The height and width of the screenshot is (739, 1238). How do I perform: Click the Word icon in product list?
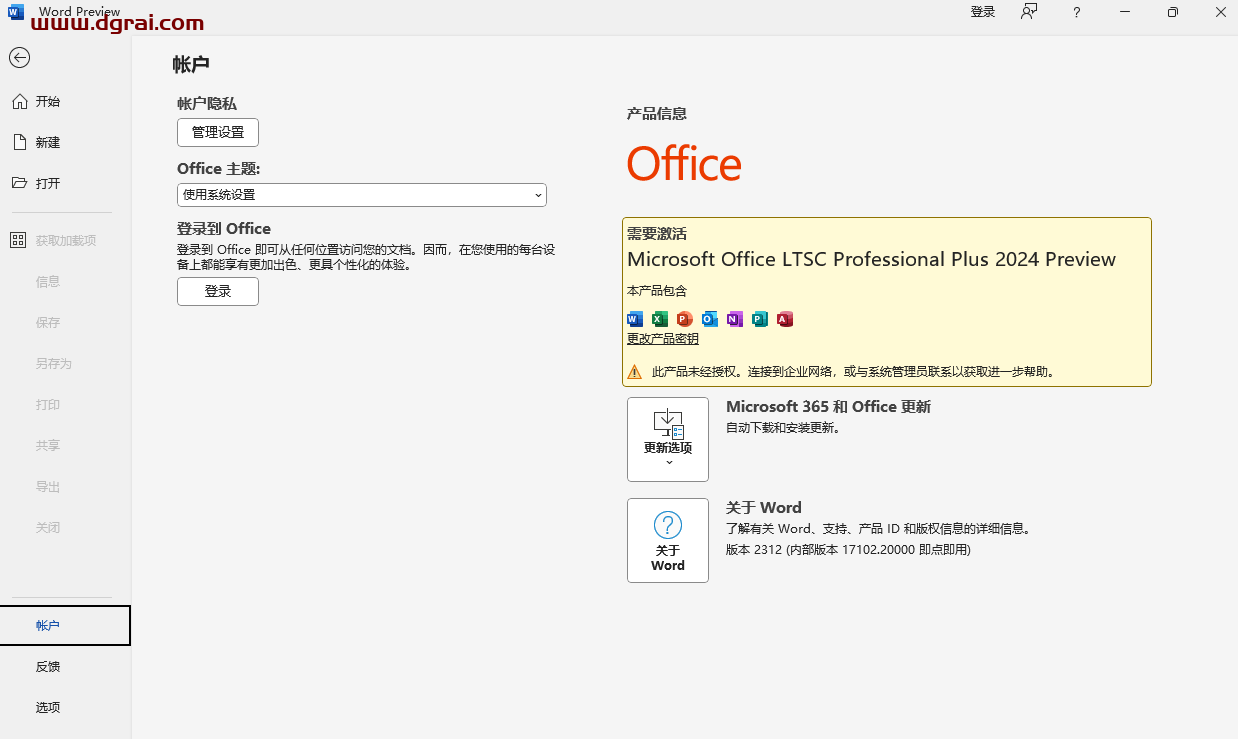(x=634, y=319)
